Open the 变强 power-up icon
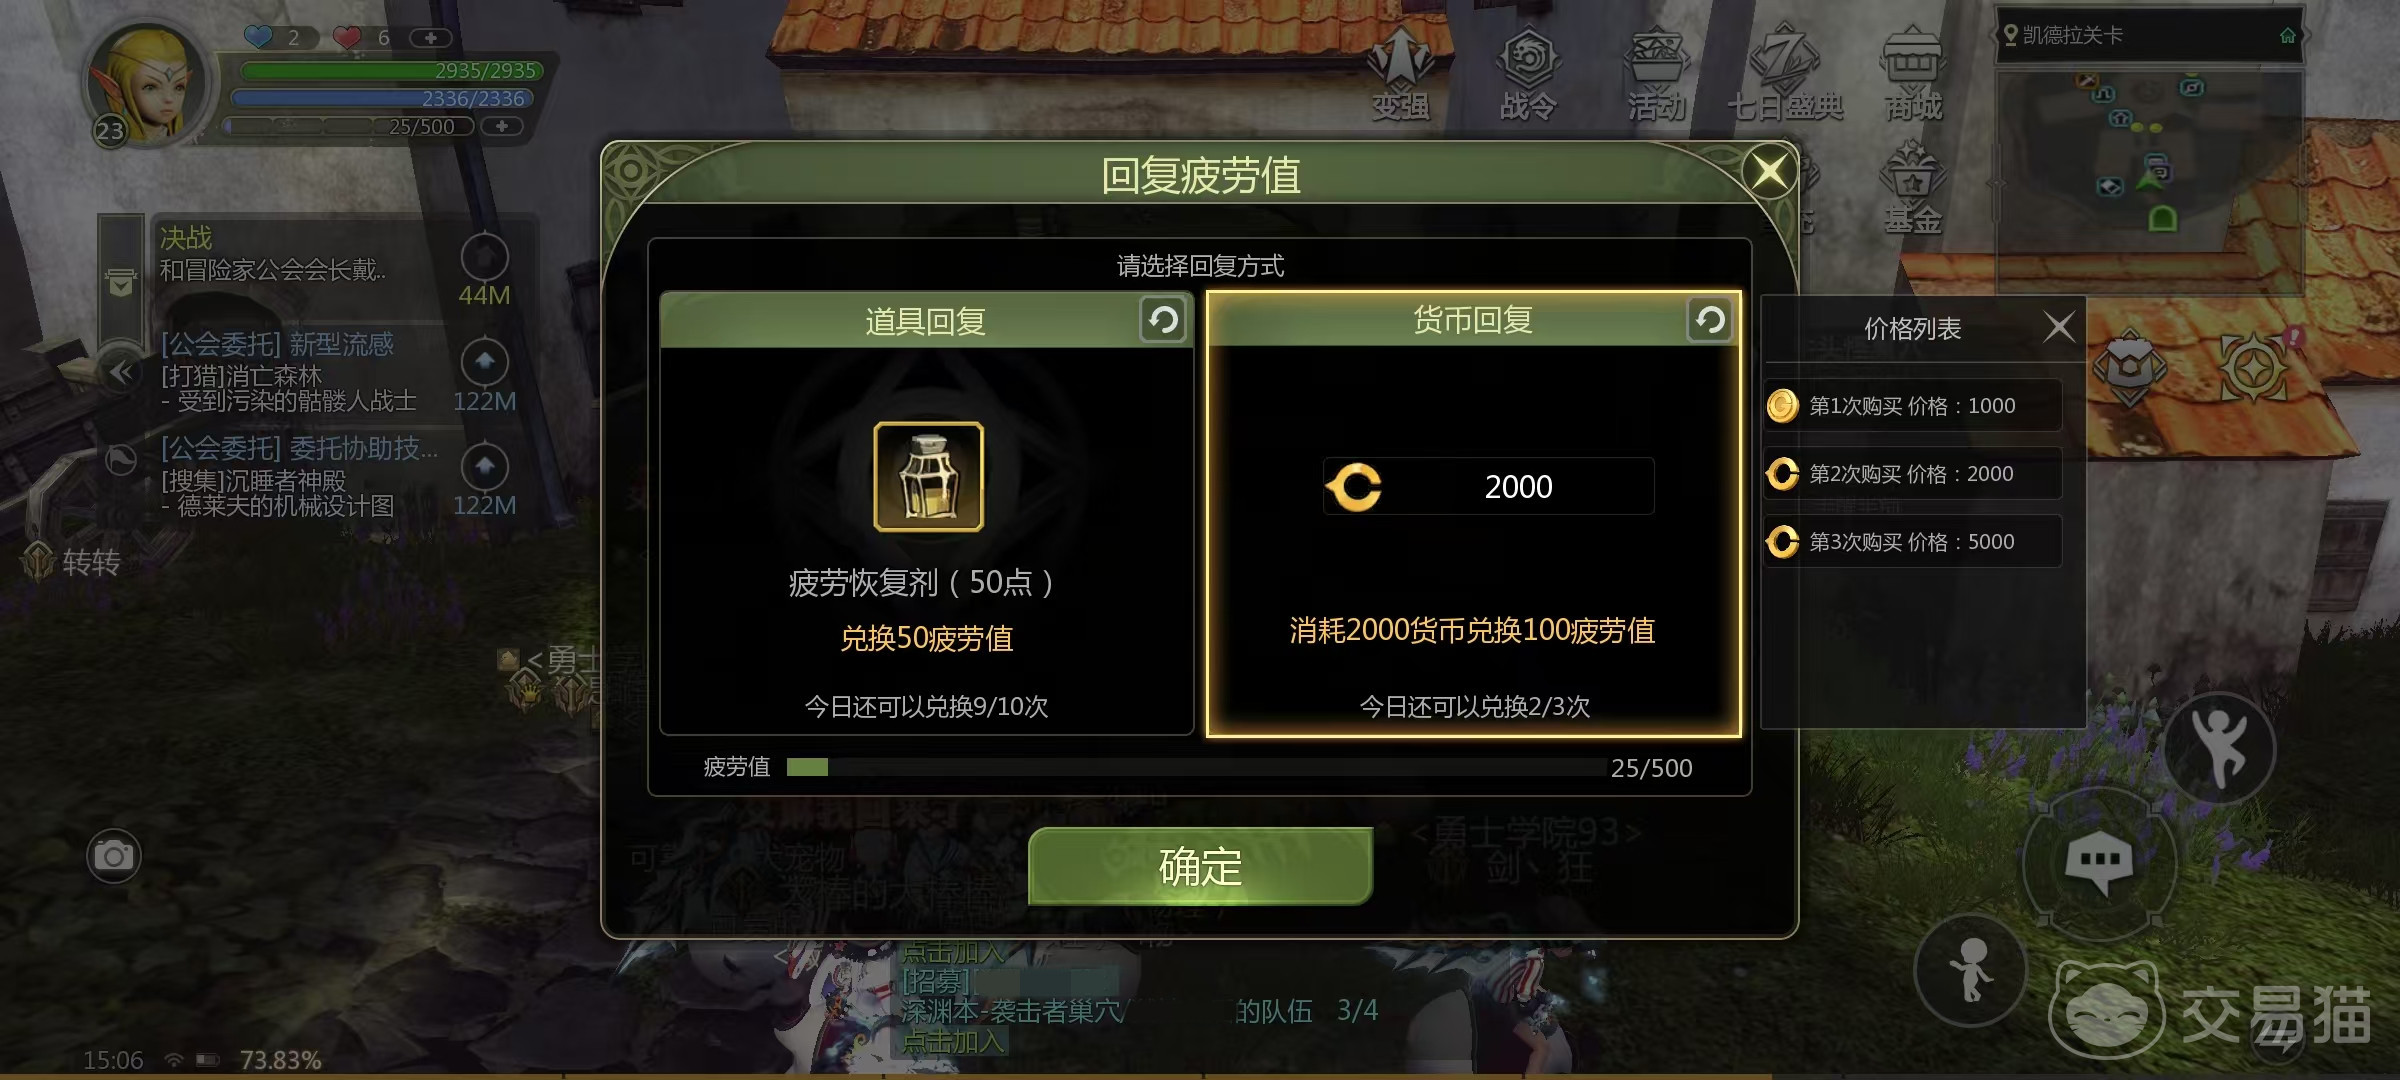Viewport: 2400px width, 1080px height. 1400,74
